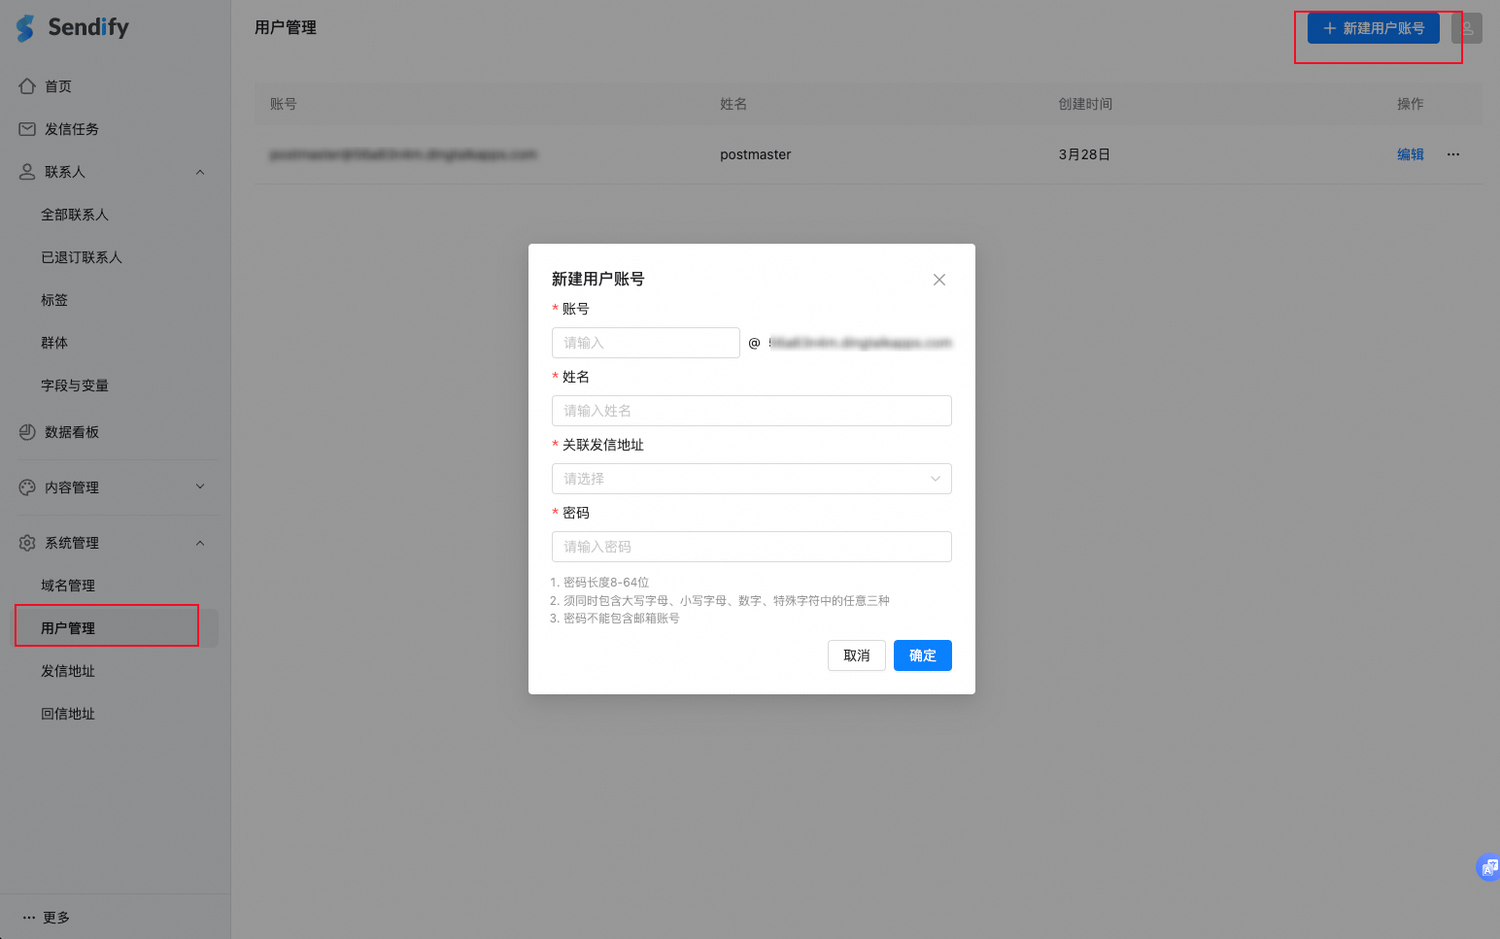Click the 取消 button in dialog

click(856, 656)
